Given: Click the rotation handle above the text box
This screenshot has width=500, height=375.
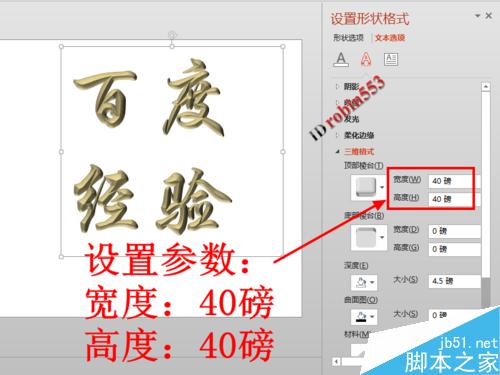Looking at the screenshot, I should click(172, 34).
